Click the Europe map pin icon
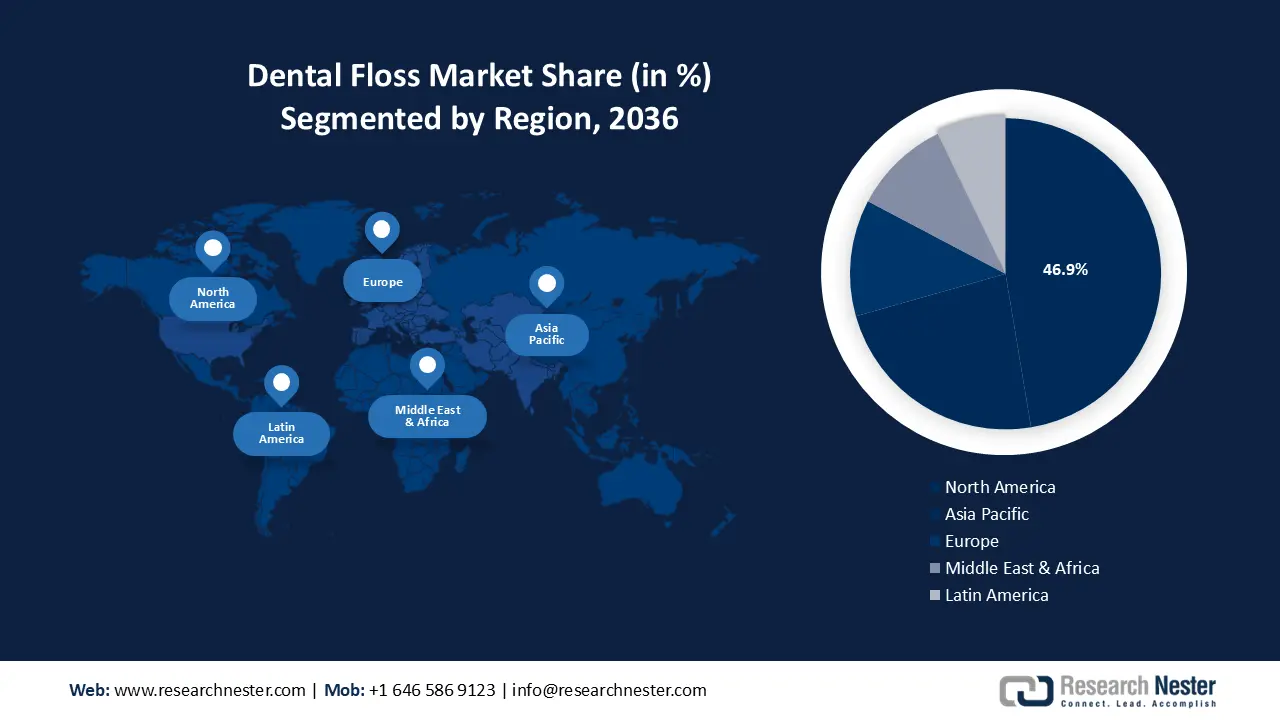The height and width of the screenshot is (720, 1280). coord(381,232)
